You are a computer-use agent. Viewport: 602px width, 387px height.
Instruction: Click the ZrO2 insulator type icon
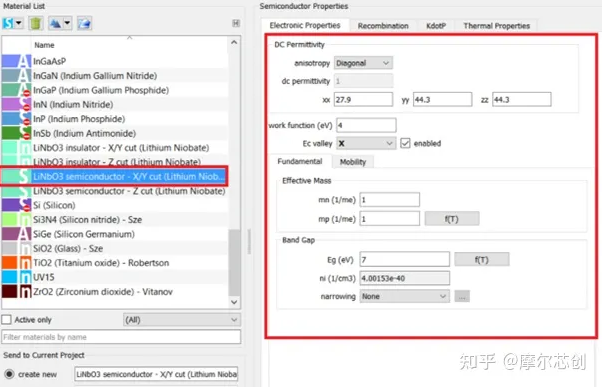(25, 292)
